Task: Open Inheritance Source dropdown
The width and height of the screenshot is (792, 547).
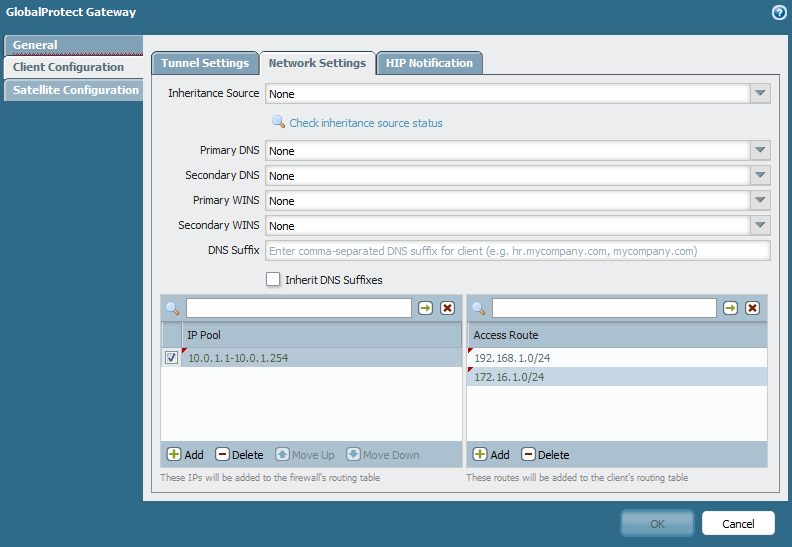Action: tap(760, 93)
